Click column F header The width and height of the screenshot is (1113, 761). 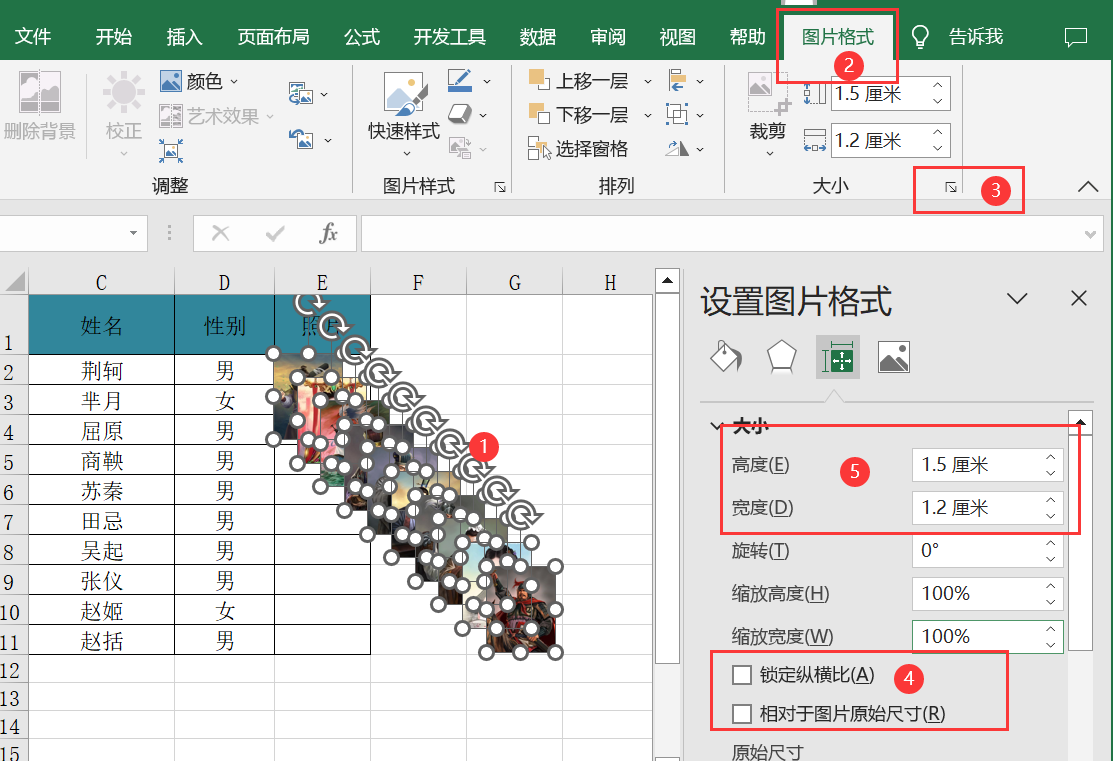(x=418, y=283)
